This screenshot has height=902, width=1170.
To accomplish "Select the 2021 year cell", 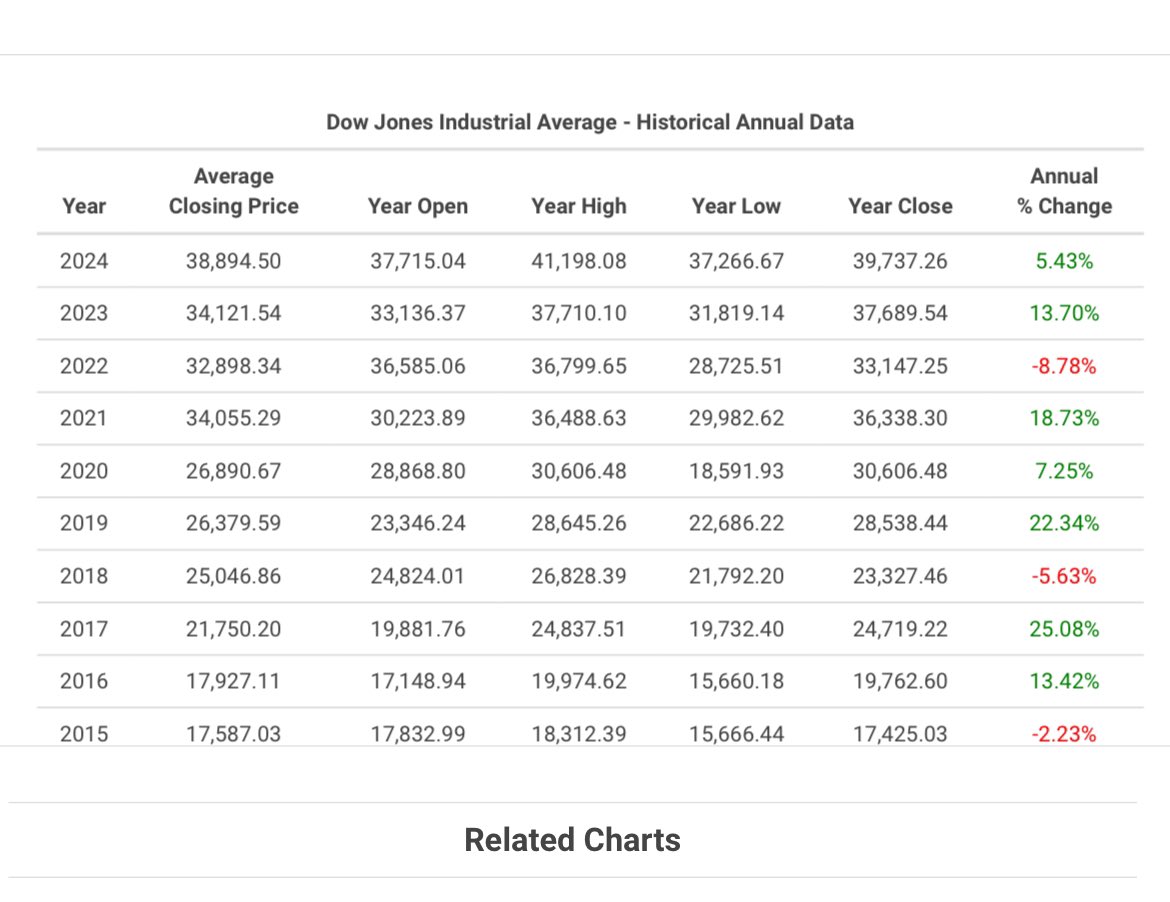I will point(84,419).
